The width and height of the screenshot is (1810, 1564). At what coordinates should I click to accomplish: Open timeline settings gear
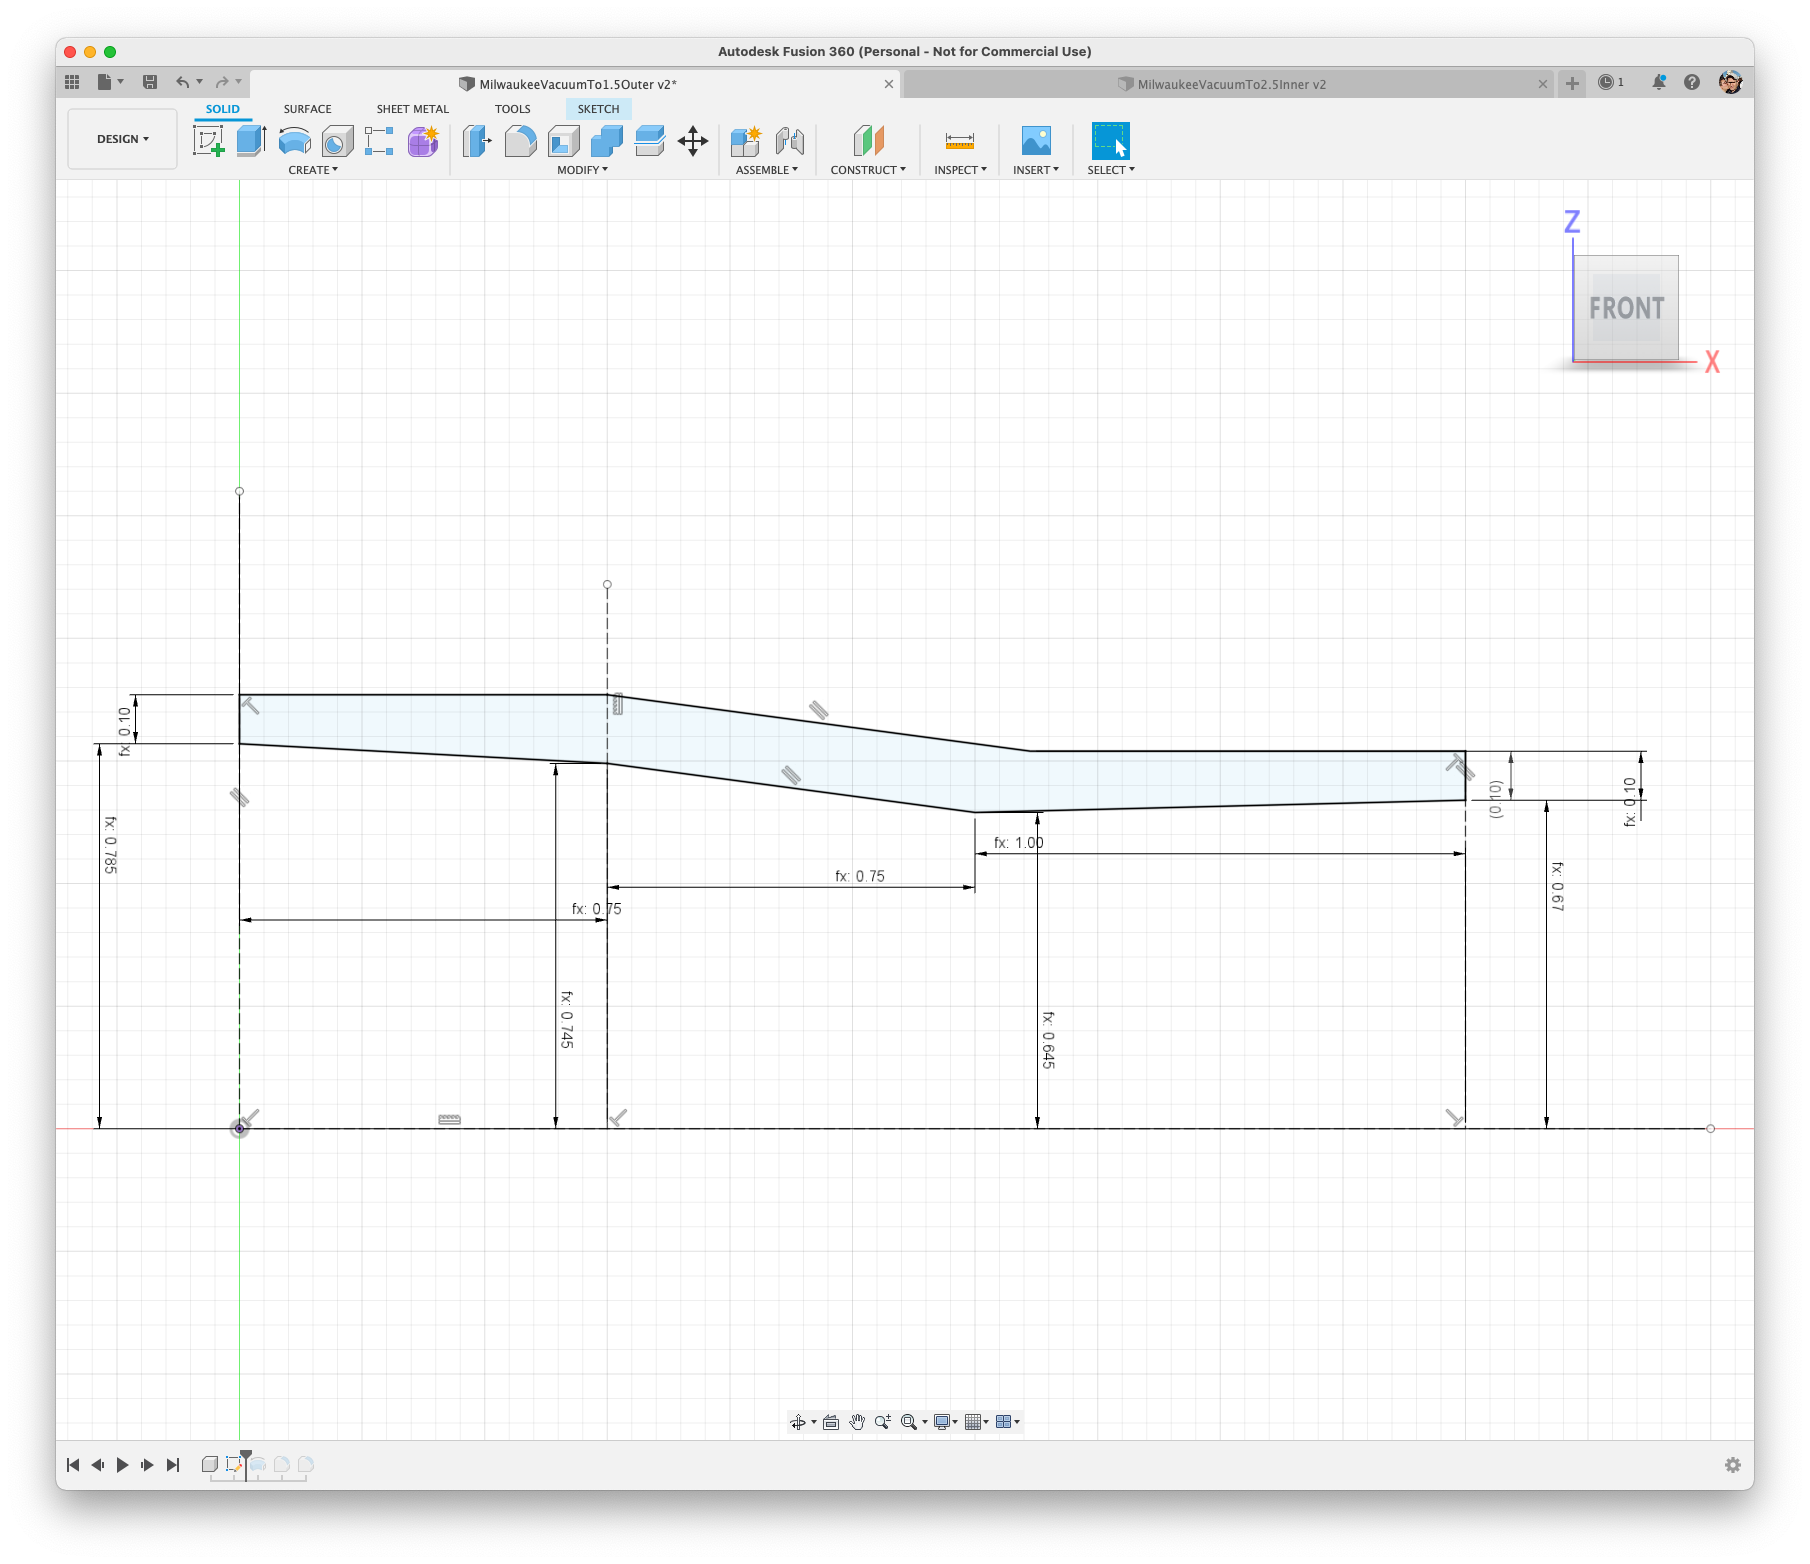(1733, 1465)
